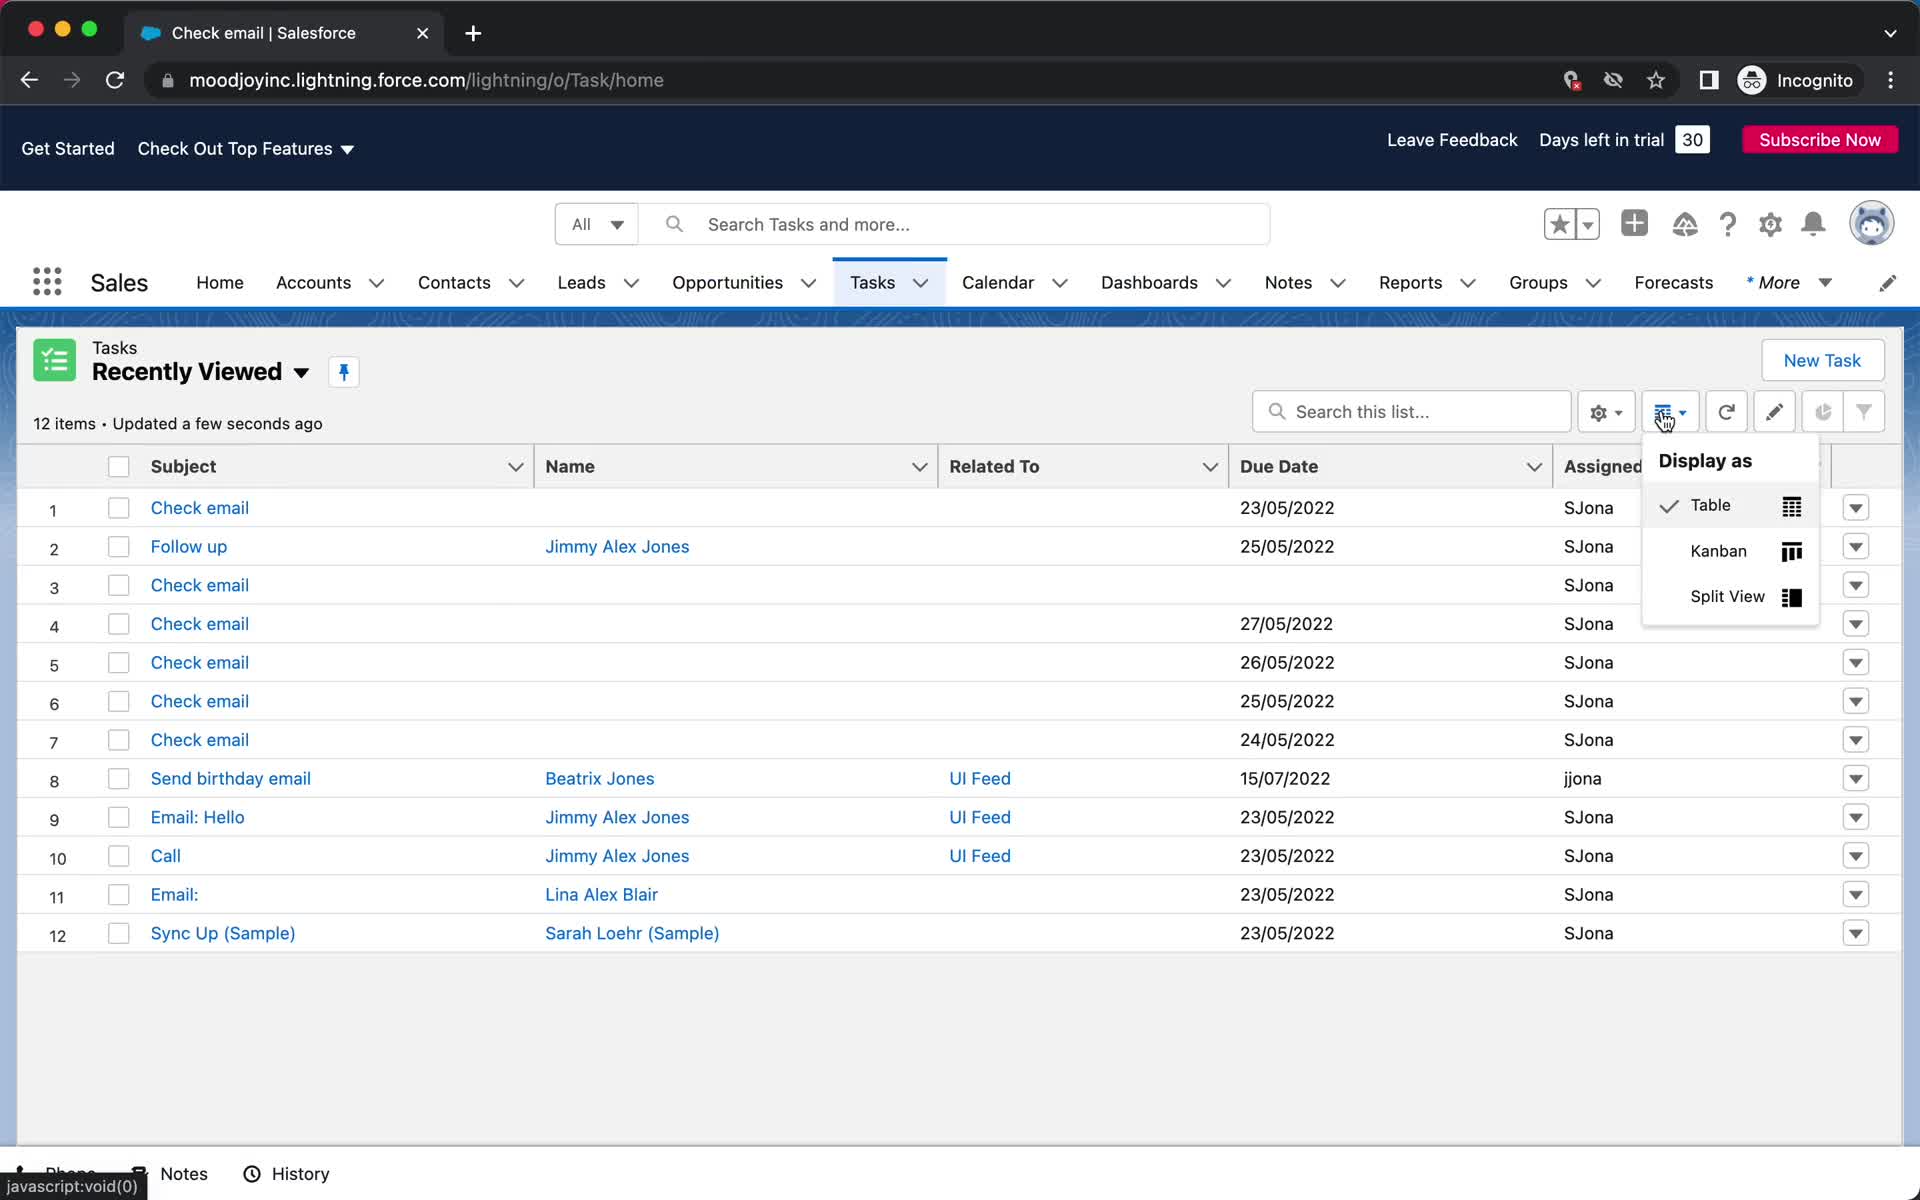This screenshot has height=1200, width=1920.
Task: Open the All search scope dropdown
Action: (x=597, y=224)
